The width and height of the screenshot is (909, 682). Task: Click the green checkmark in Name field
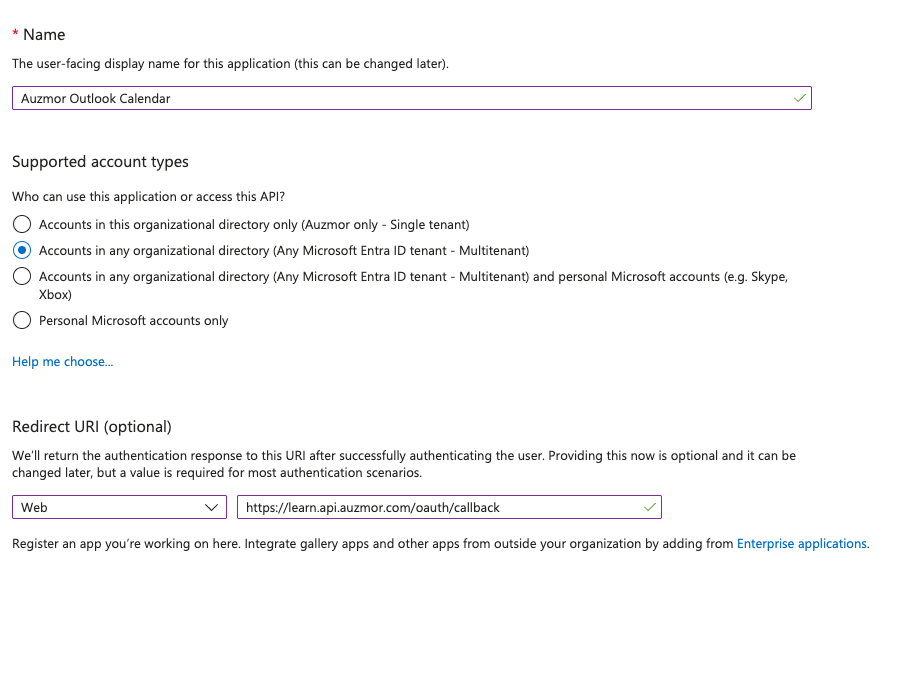point(800,98)
